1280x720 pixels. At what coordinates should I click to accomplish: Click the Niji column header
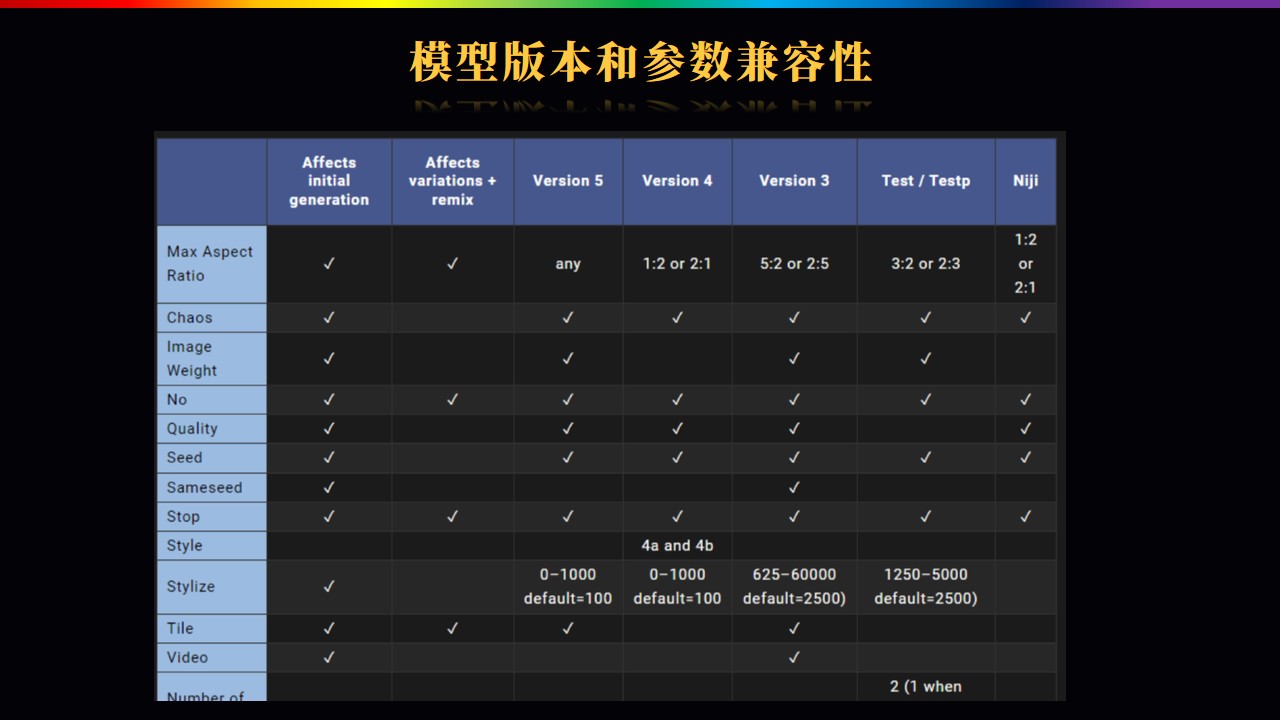tap(1025, 181)
